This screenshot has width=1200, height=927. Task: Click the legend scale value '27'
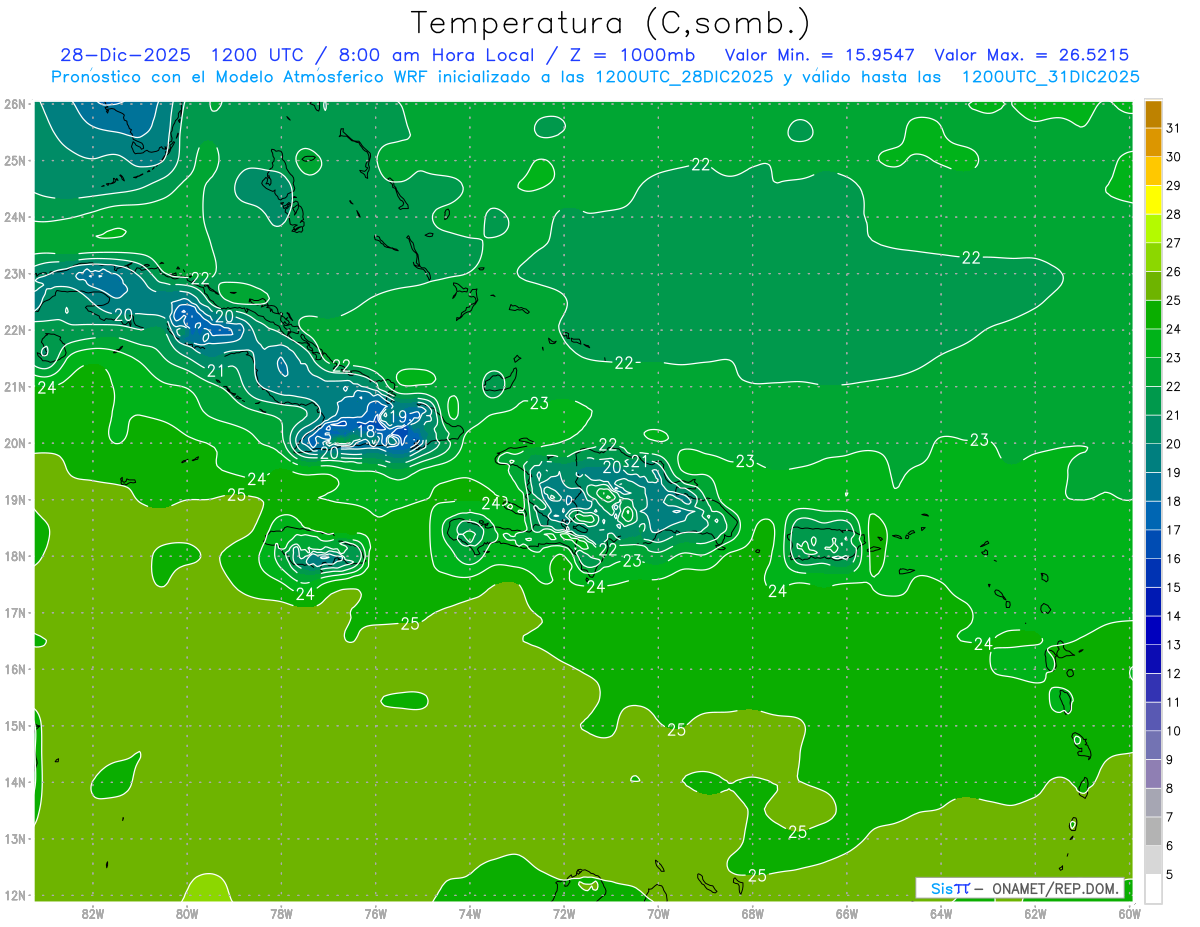point(1173,243)
